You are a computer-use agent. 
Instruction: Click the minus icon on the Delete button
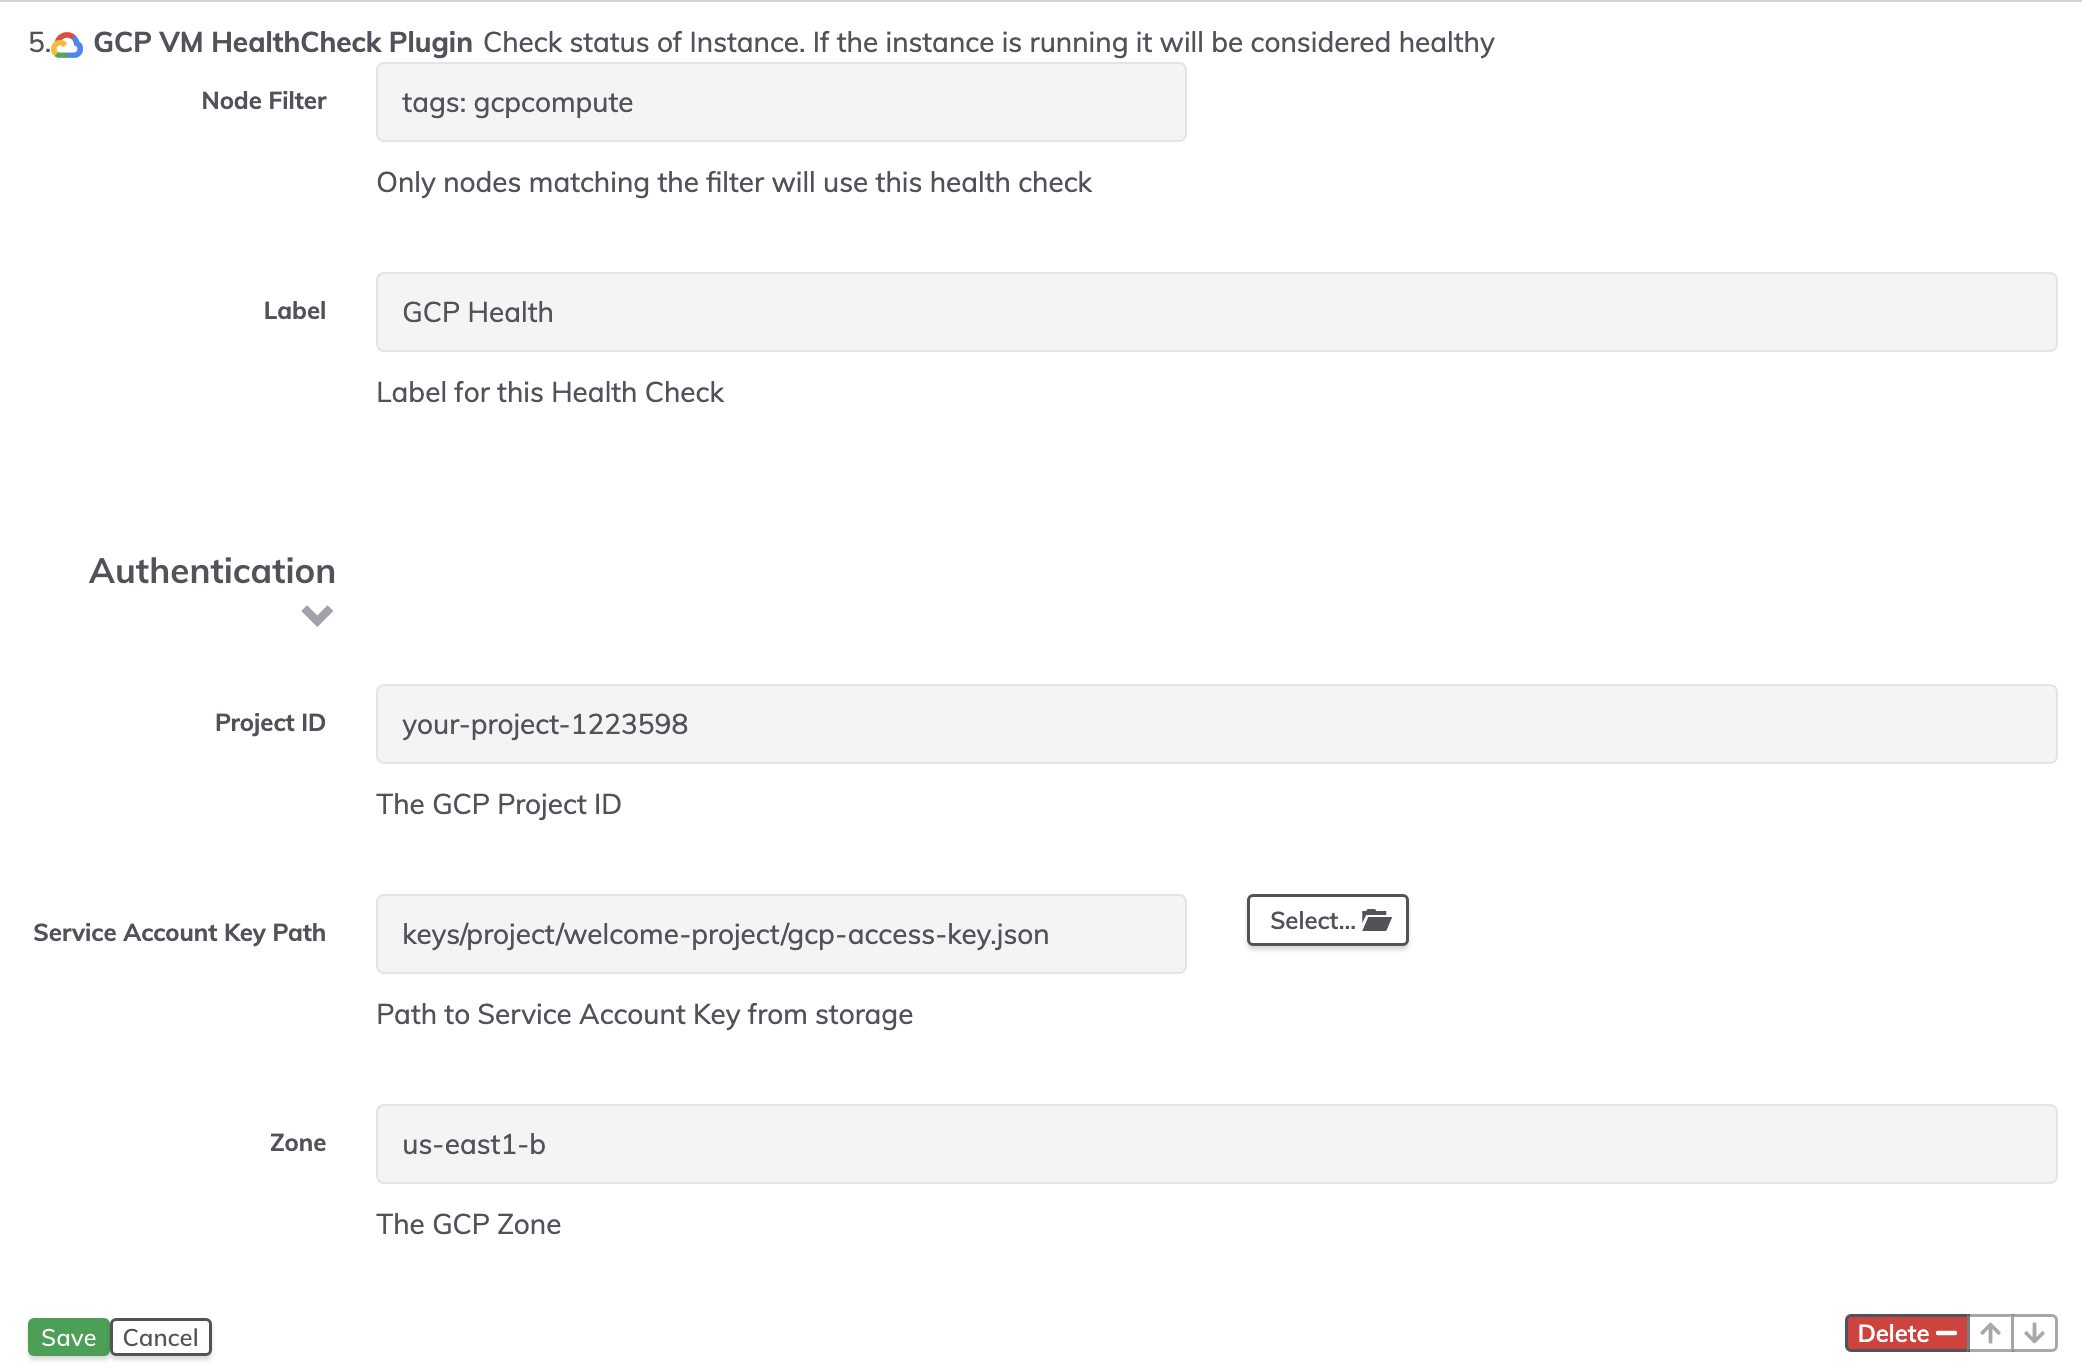click(1946, 1333)
